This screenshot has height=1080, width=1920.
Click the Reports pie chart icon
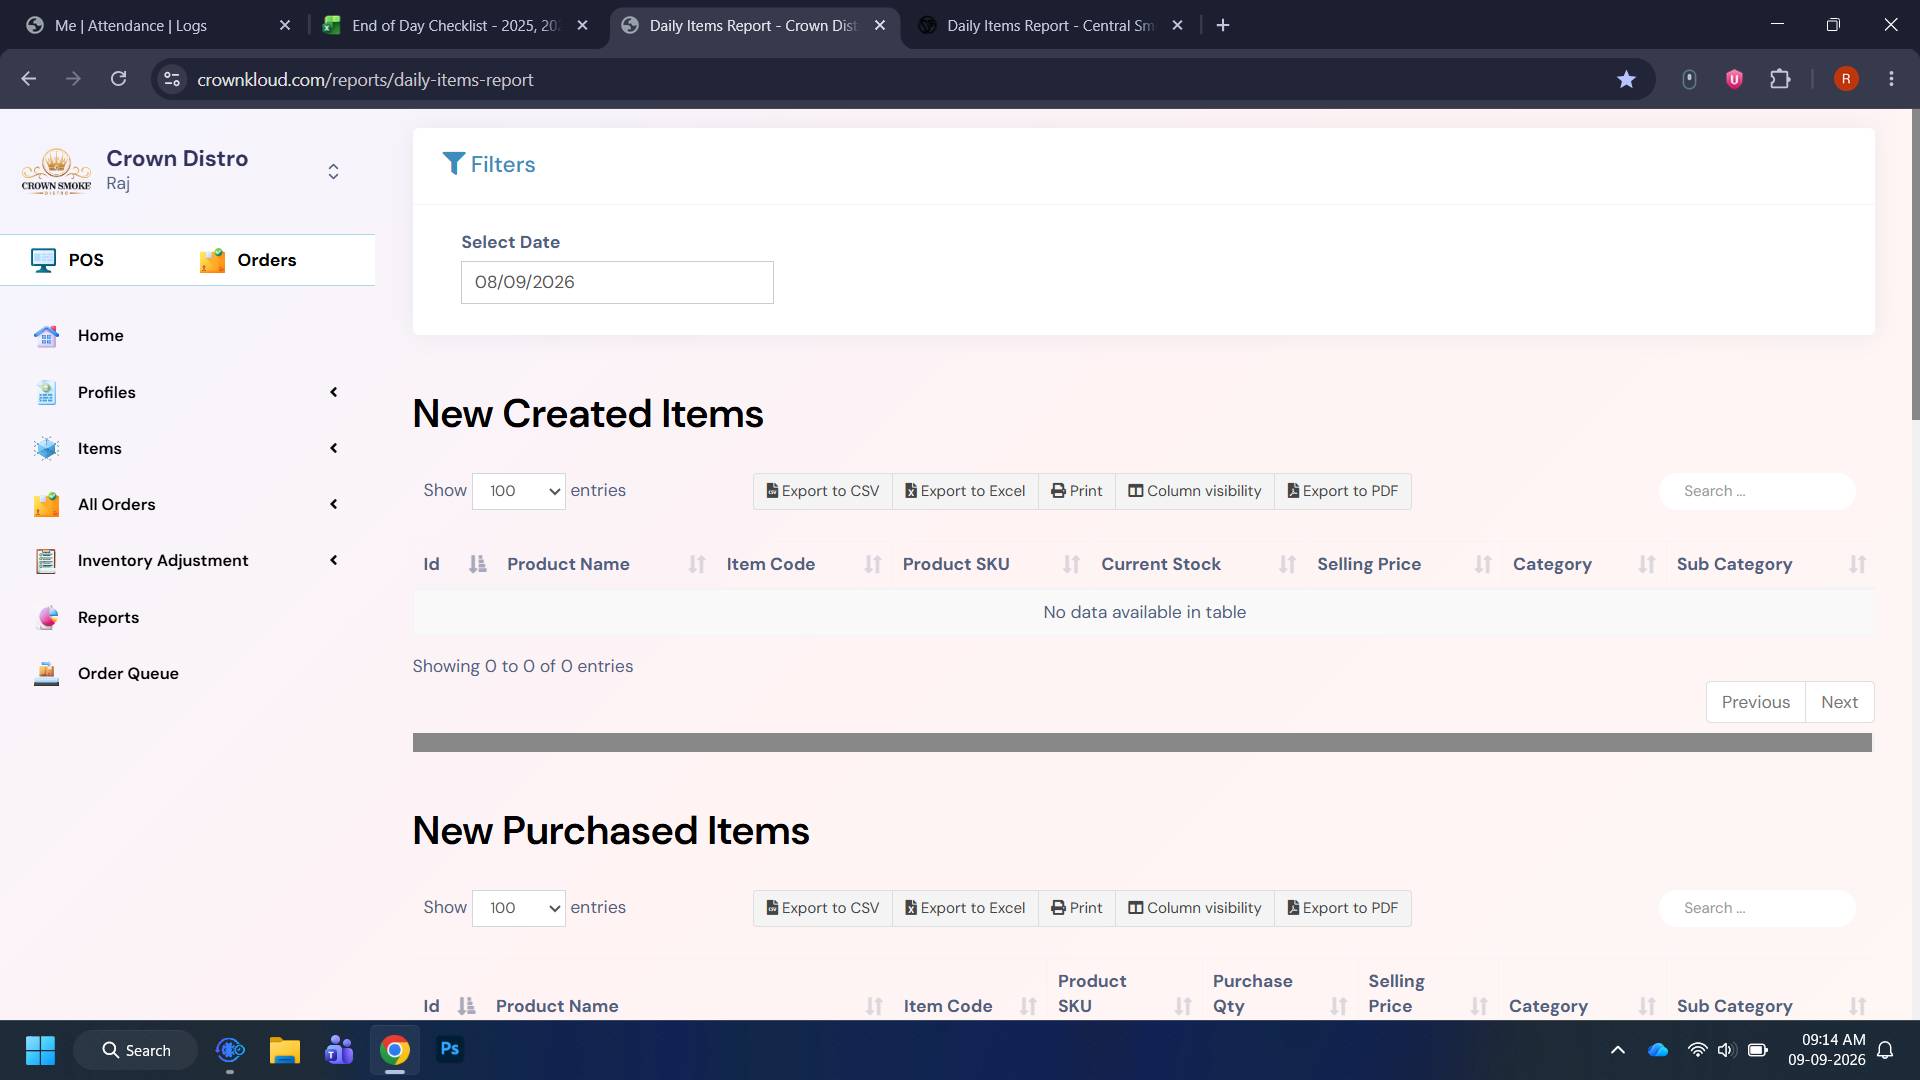(x=46, y=618)
